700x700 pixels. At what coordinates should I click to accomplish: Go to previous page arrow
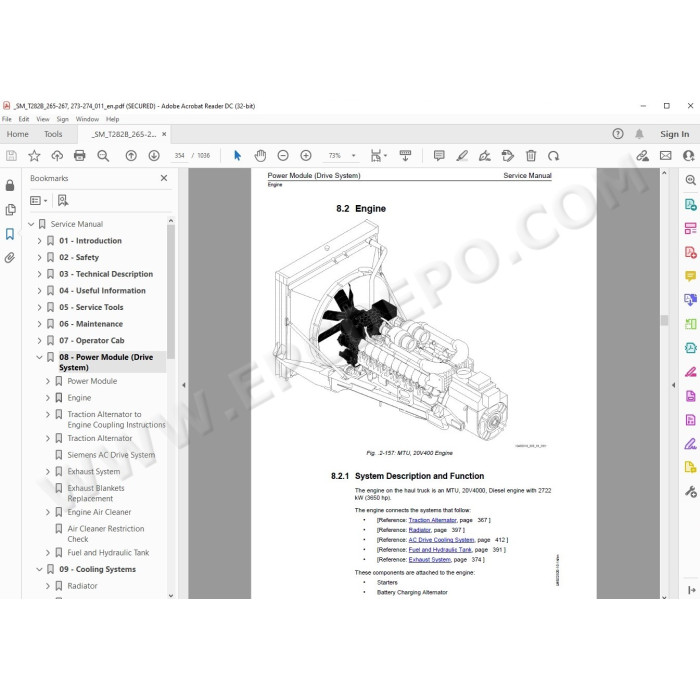click(131, 155)
